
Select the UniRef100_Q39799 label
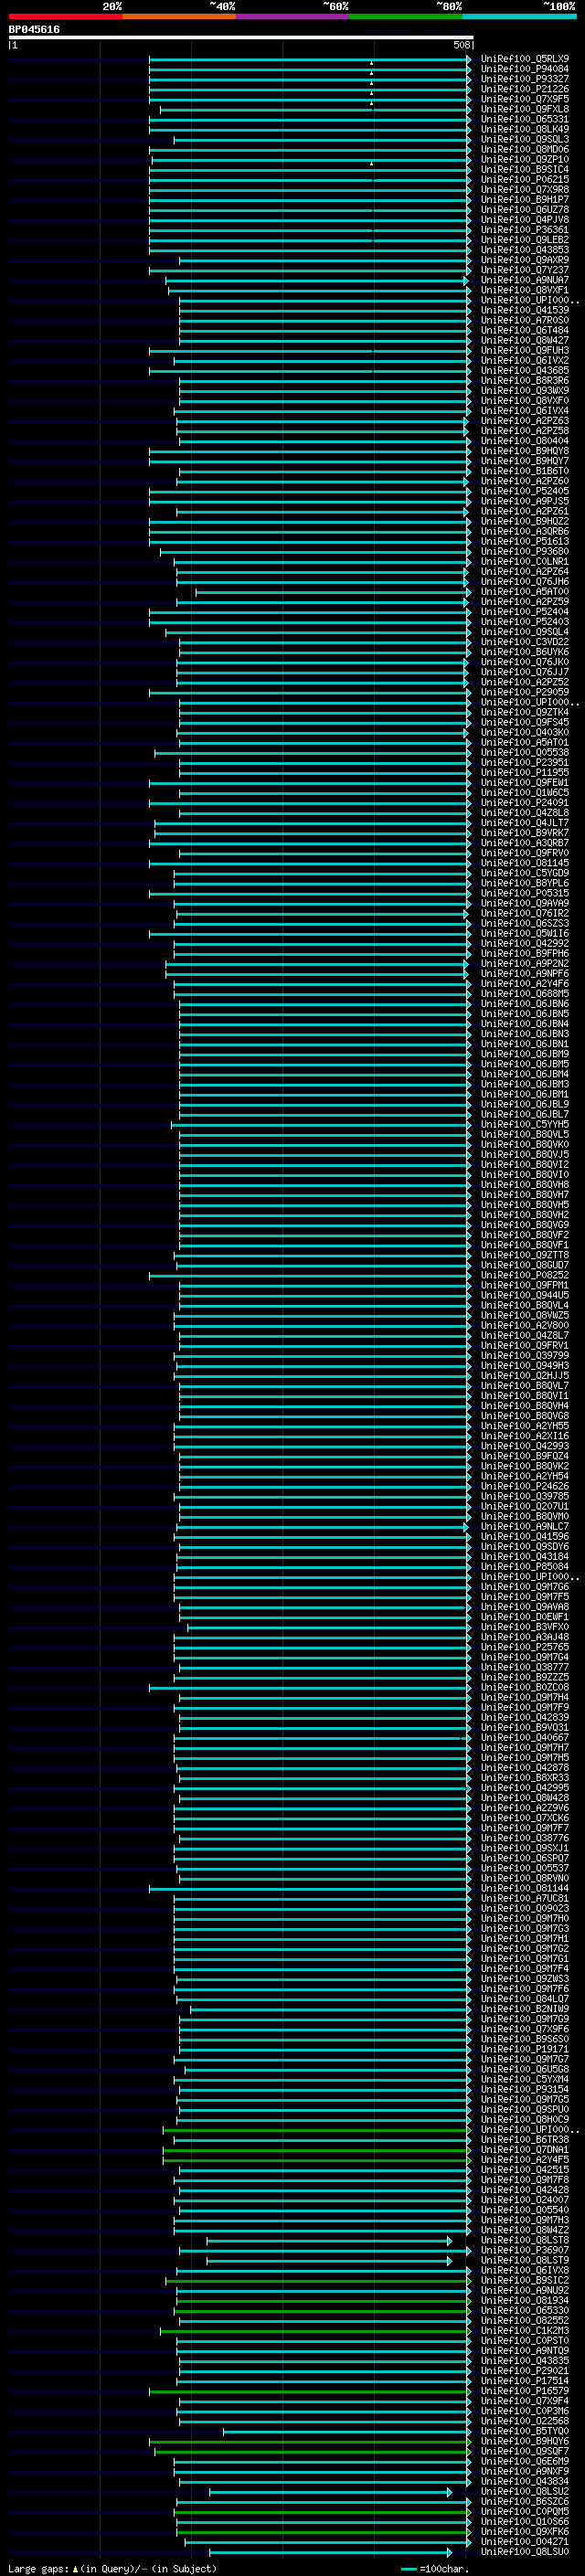click(x=525, y=1356)
